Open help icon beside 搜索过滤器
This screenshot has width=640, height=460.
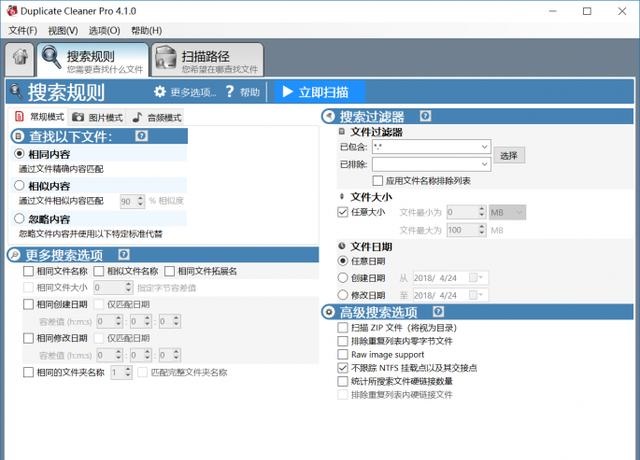coord(425,116)
